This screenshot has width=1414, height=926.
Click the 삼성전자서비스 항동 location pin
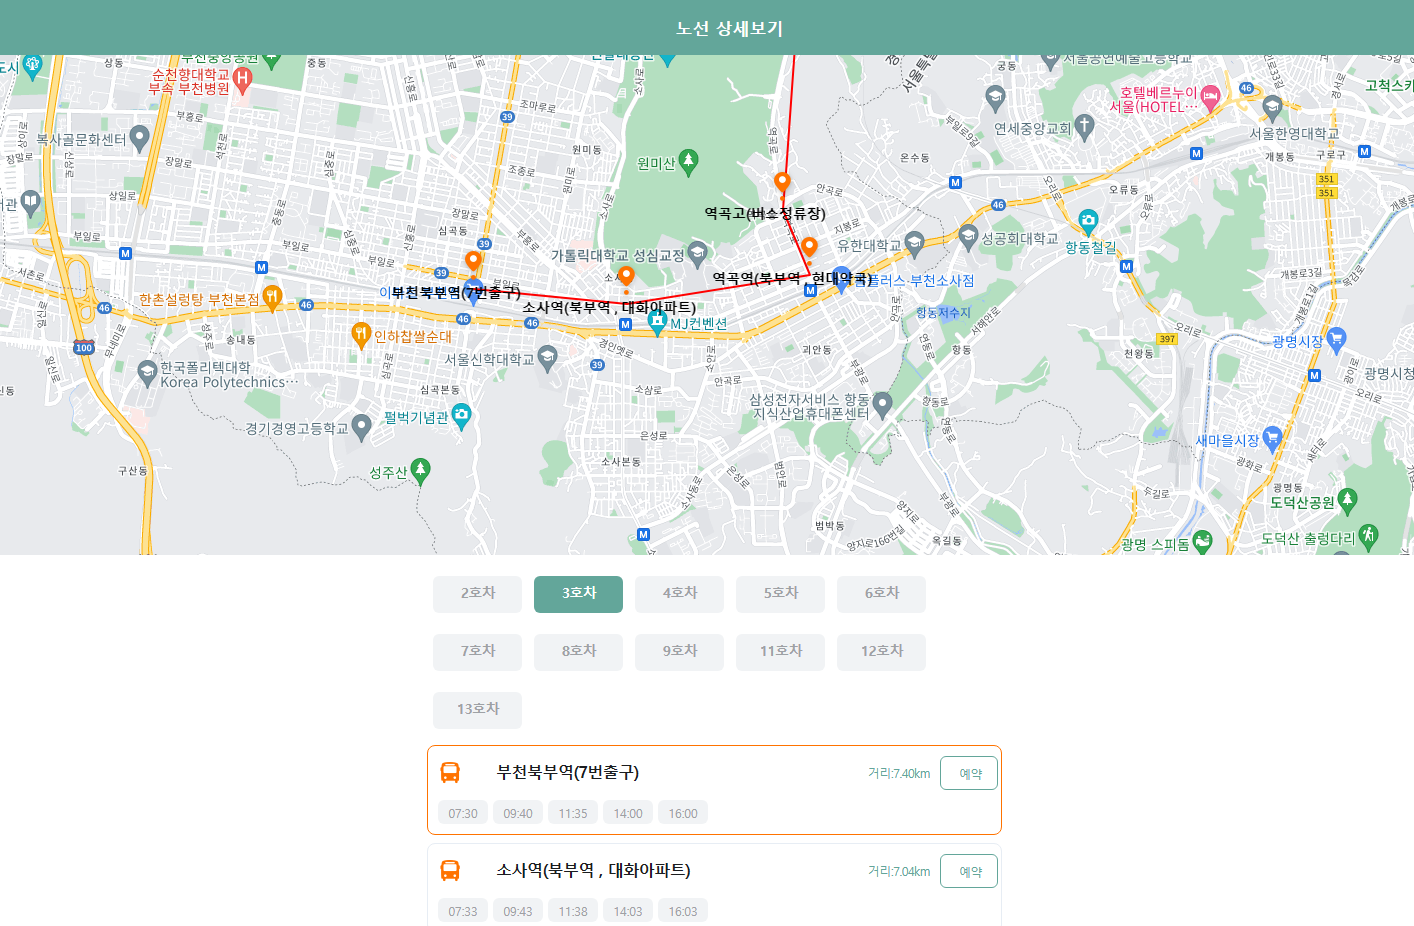[882, 405]
